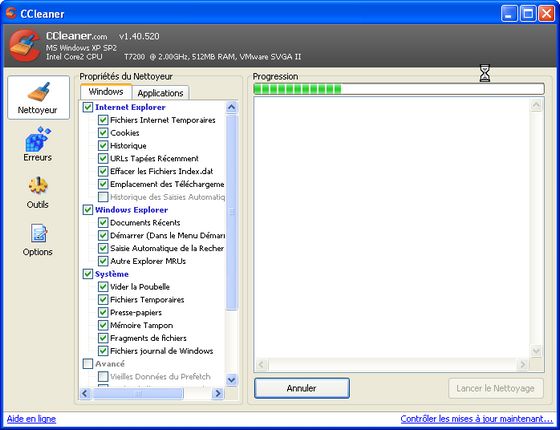Uncheck the Cookies checkbox
Screen dimensions: 560x430
(x=103, y=133)
